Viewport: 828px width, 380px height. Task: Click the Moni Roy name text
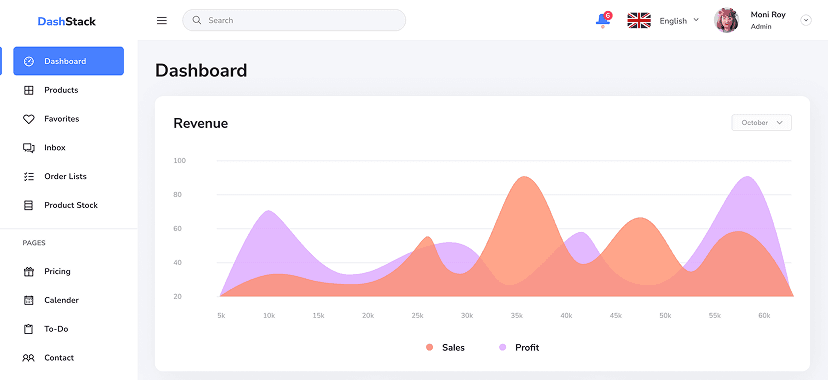coord(768,15)
